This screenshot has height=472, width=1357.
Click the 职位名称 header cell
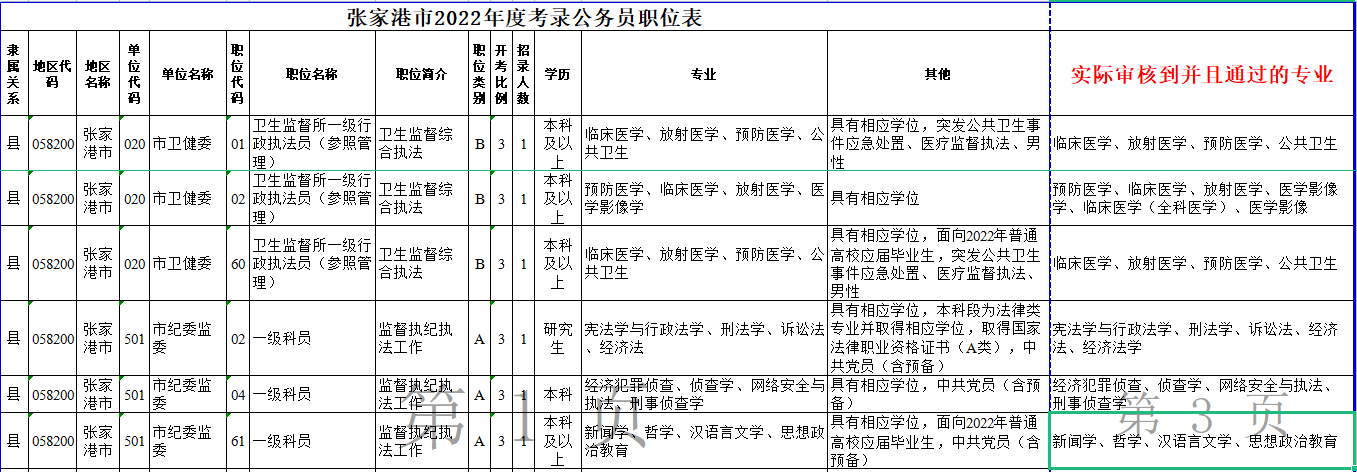pyautogui.click(x=310, y=74)
